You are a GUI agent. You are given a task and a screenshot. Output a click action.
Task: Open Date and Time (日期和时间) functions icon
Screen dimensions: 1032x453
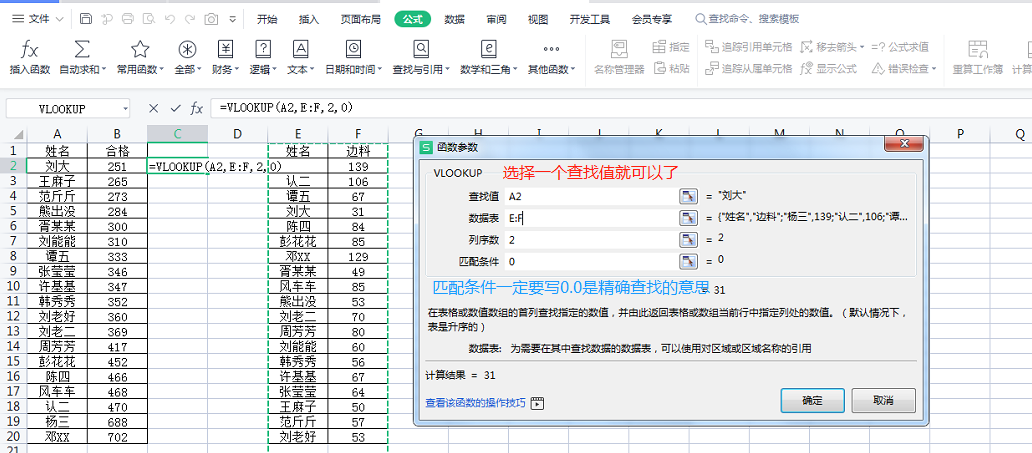(x=354, y=49)
